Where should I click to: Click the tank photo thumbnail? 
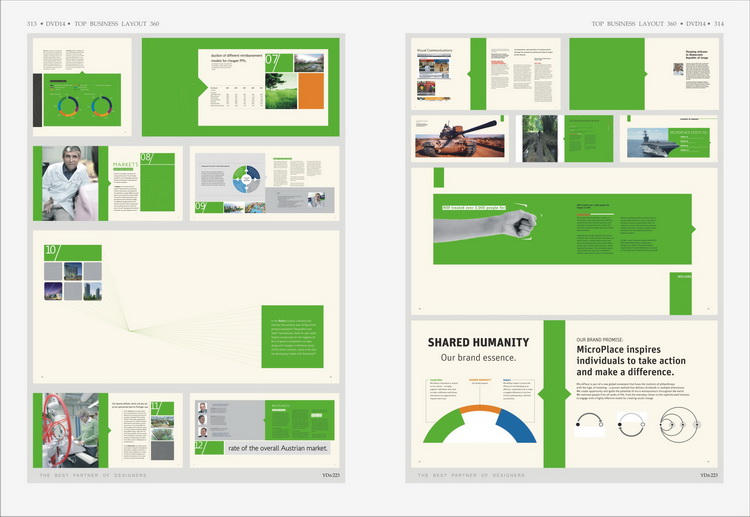tap(460, 138)
